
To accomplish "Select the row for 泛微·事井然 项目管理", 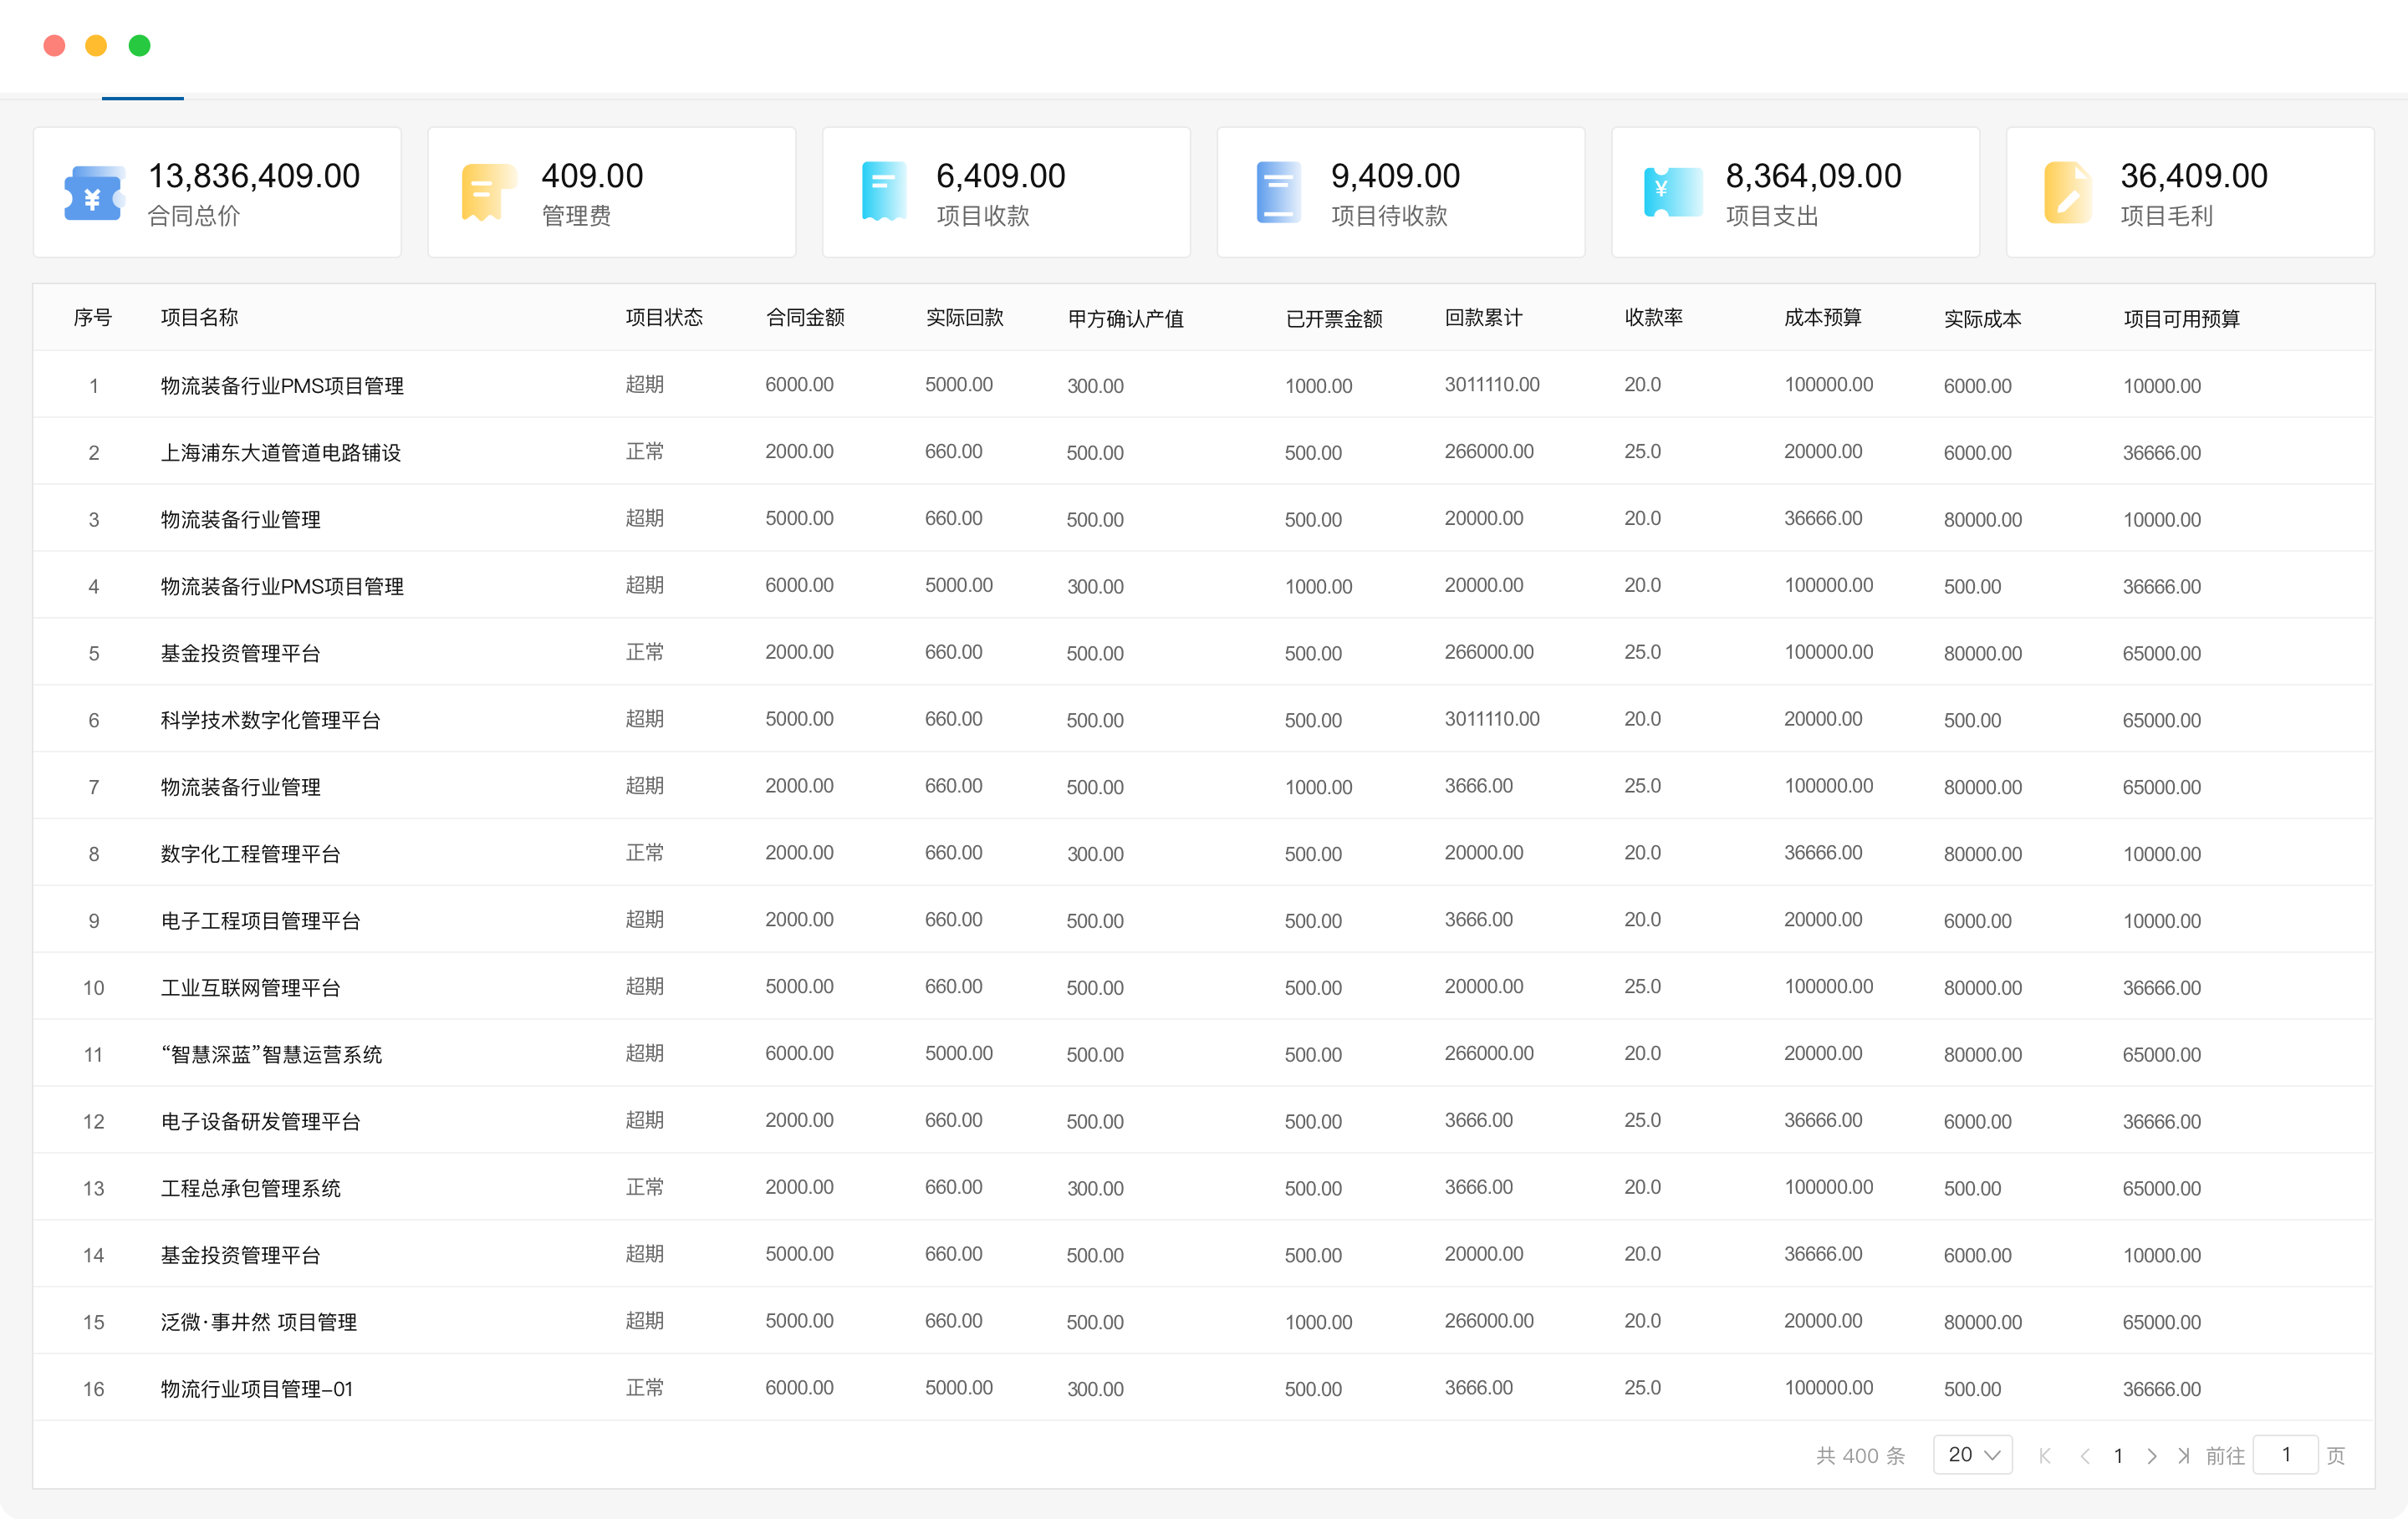I will 259,1322.
